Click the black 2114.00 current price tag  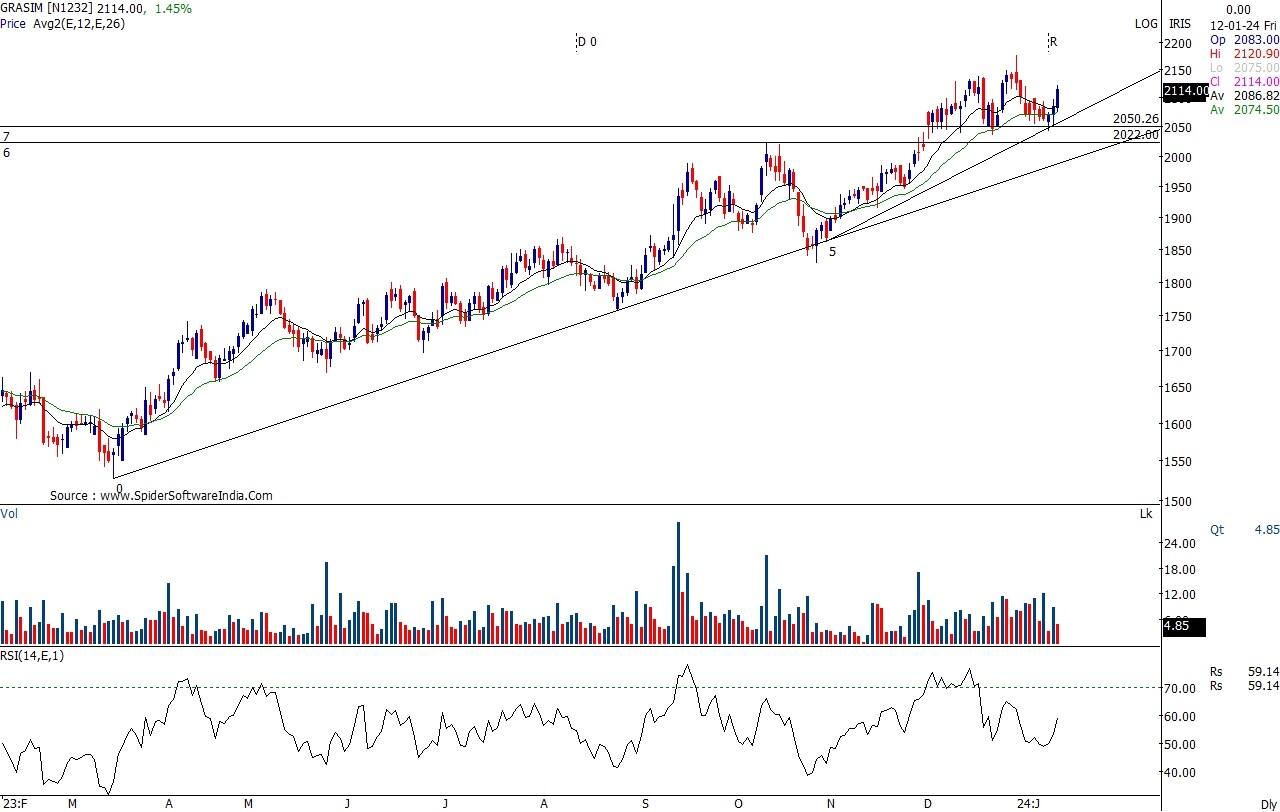click(x=1186, y=91)
